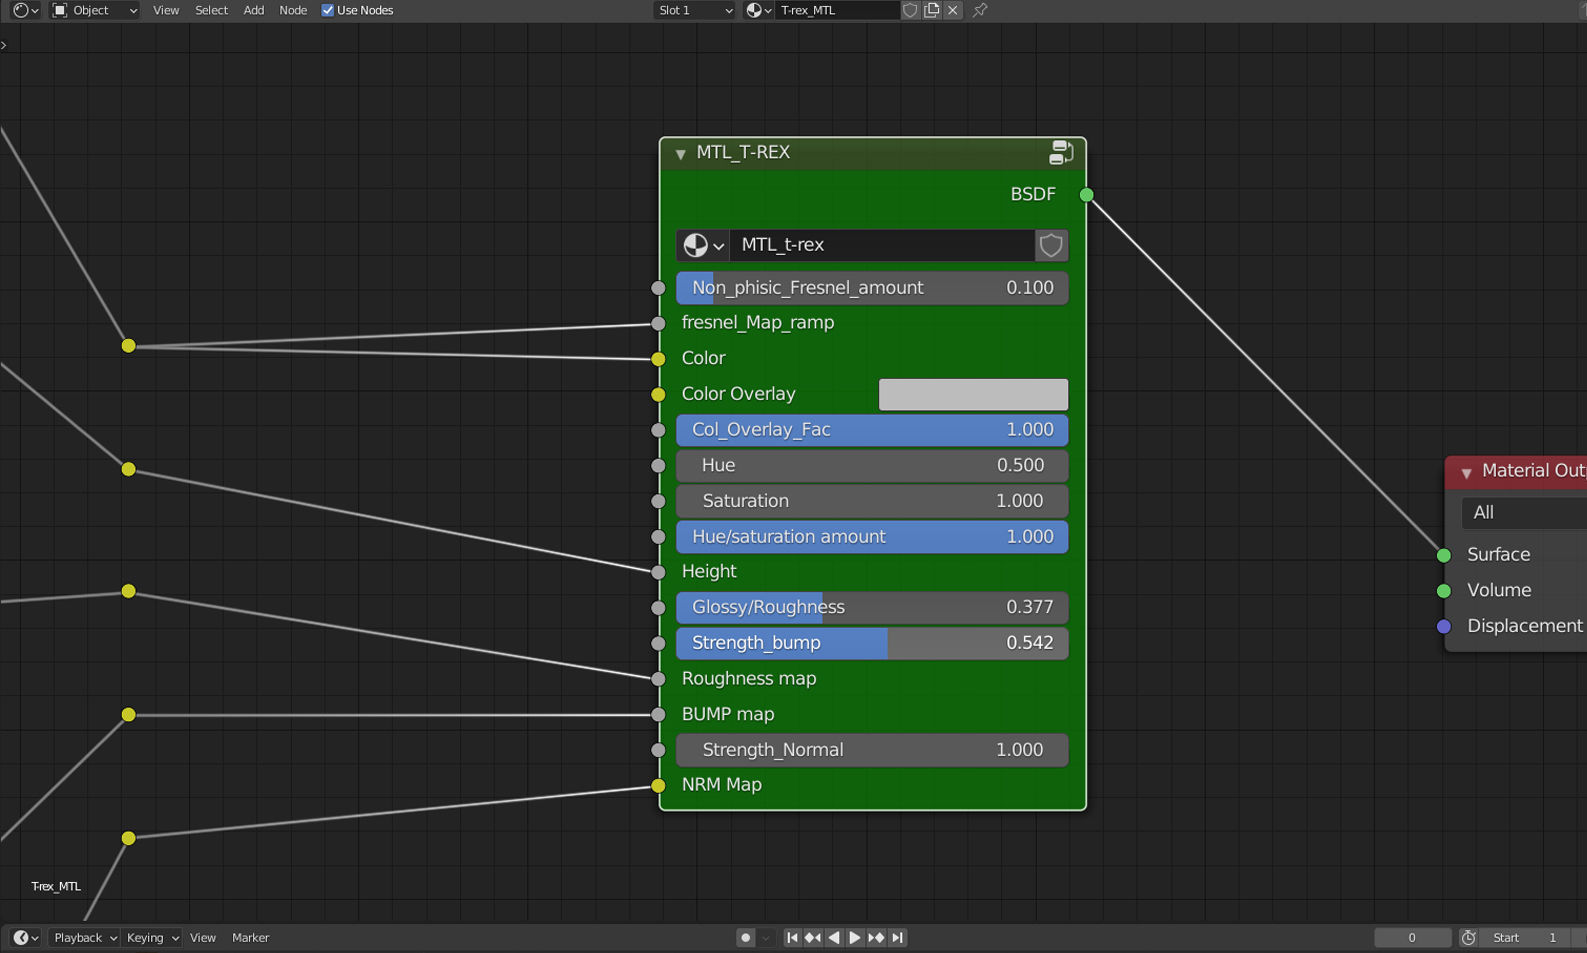Adjust the Col_Overlay_Fac slider
Viewport: 1587px width, 953px height.
coord(872,430)
